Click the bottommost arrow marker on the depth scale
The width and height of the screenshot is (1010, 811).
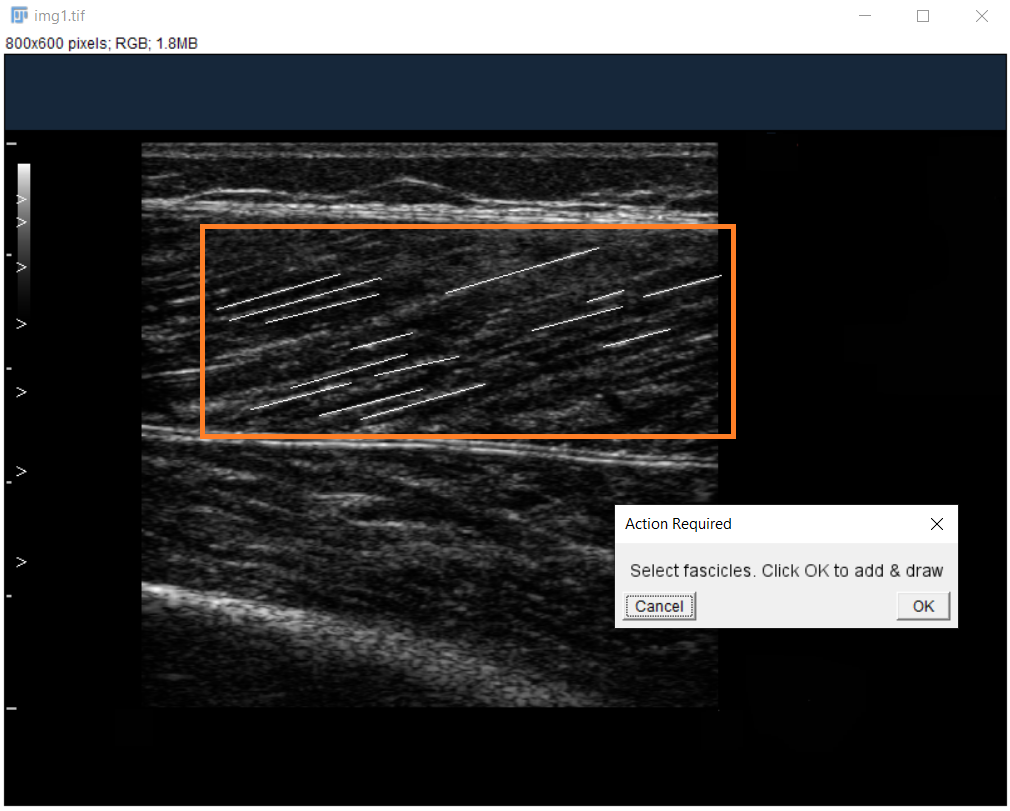click(x=20, y=563)
